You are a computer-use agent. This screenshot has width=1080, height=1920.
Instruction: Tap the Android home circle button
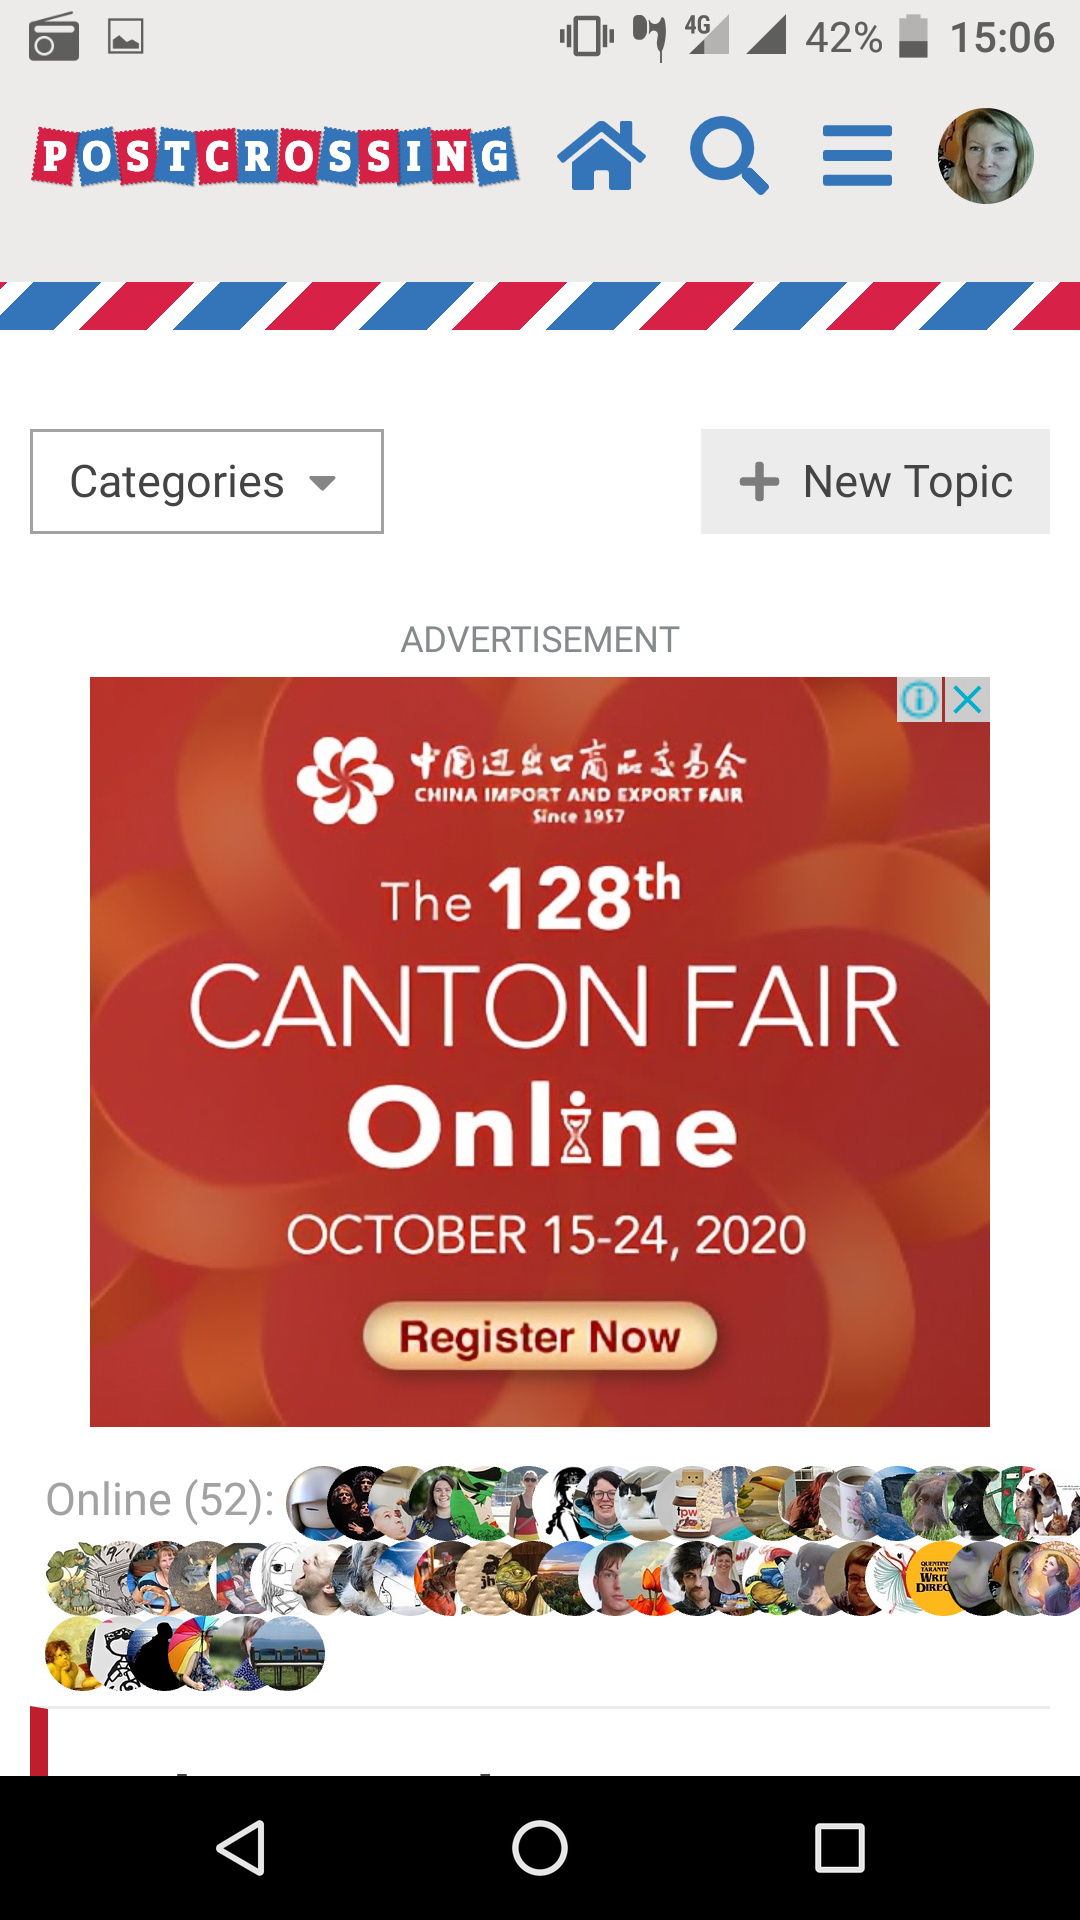pos(540,1848)
